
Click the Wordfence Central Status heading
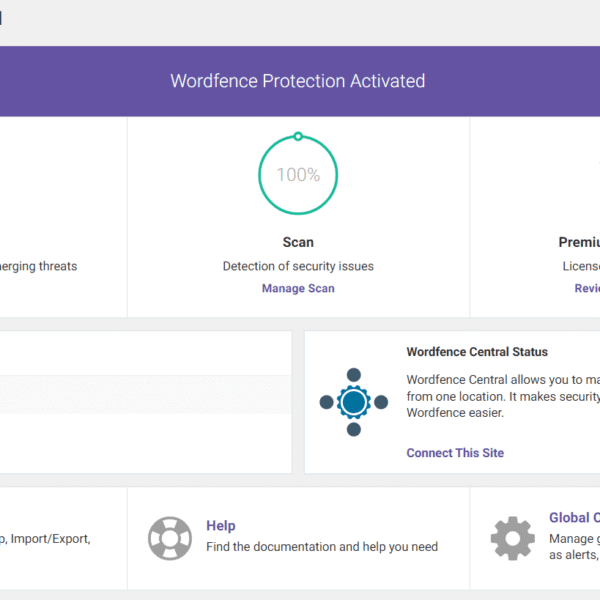click(x=477, y=352)
